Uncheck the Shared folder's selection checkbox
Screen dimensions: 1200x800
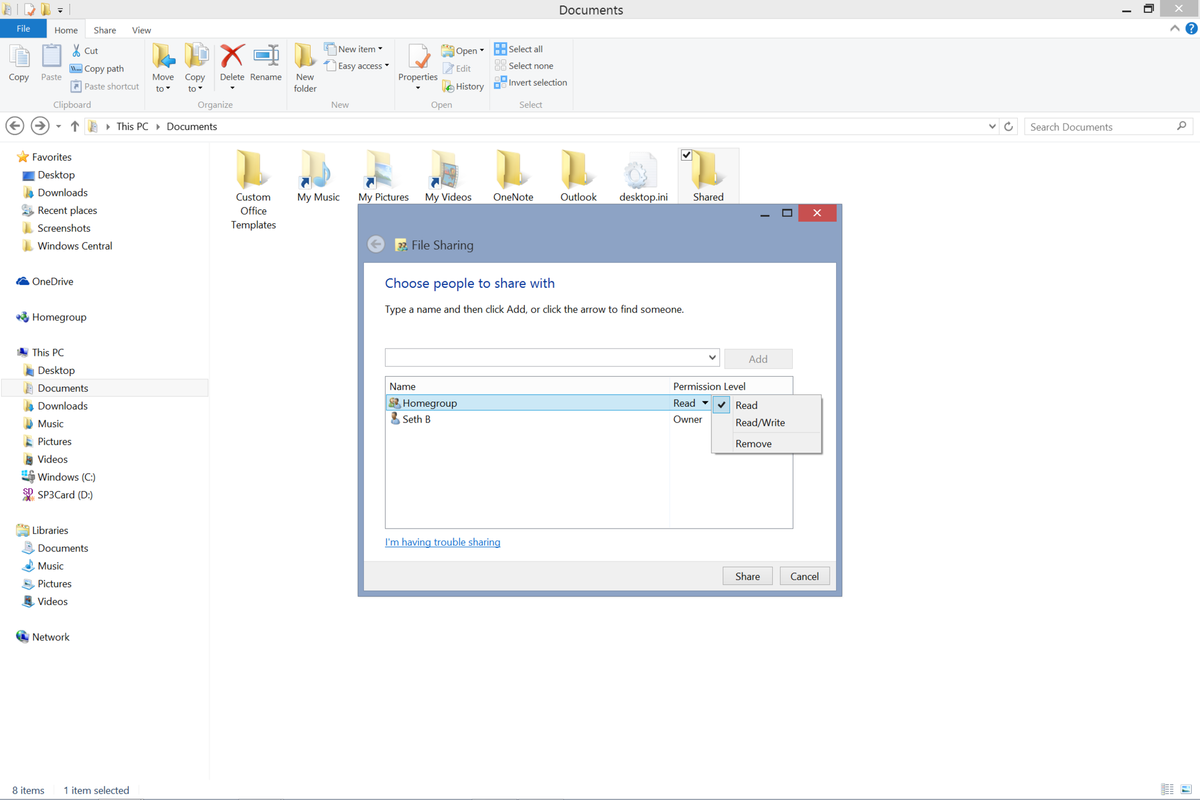(x=686, y=154)
